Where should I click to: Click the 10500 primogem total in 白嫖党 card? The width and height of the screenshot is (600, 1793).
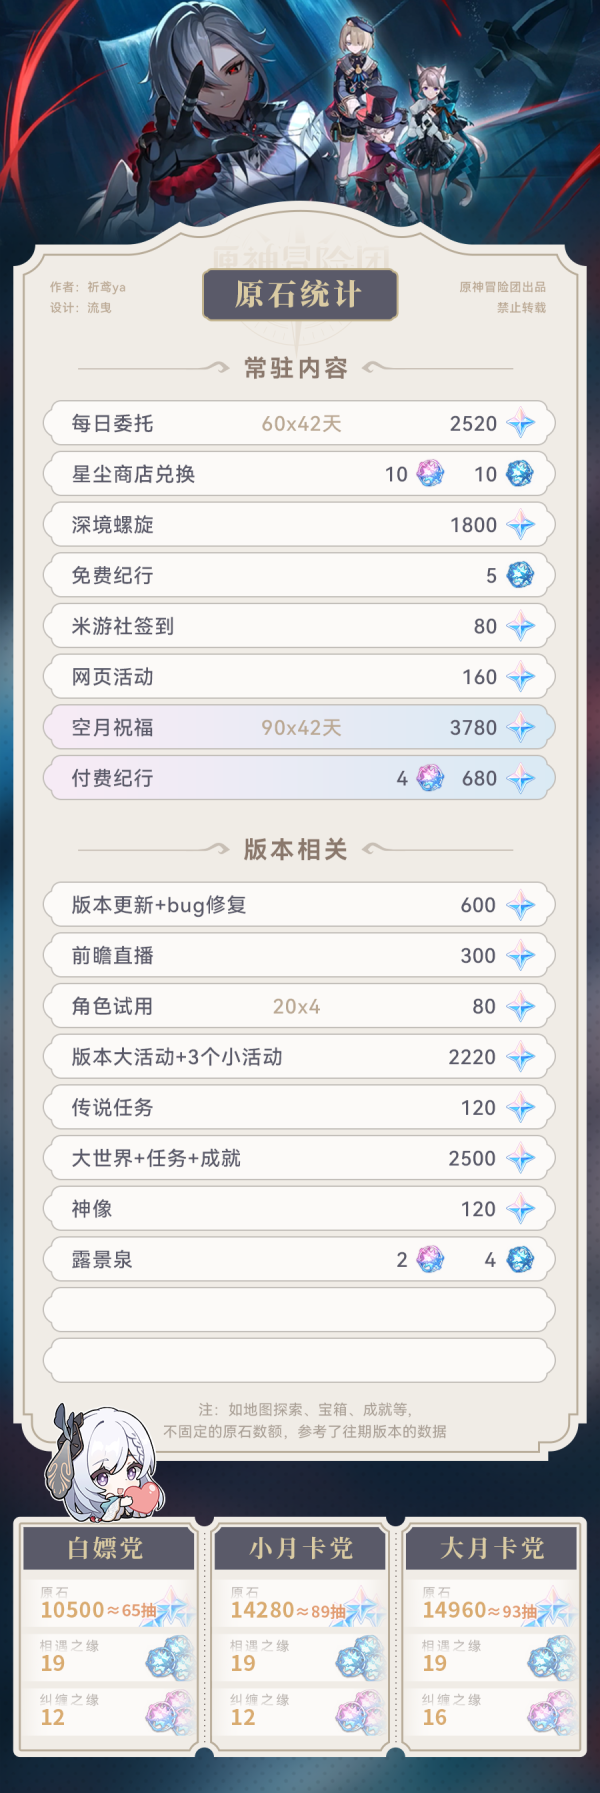(73, 1610)
